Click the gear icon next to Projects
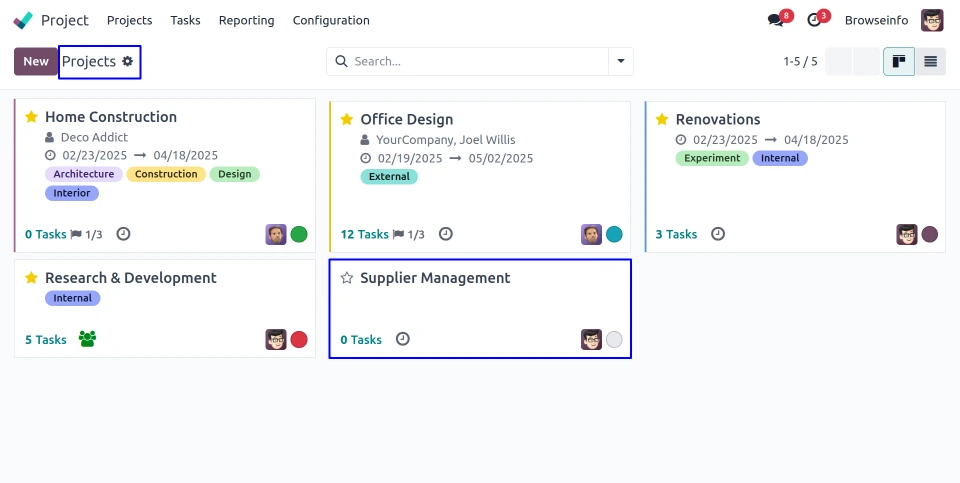The image size is (960, 483). (127, 62)
